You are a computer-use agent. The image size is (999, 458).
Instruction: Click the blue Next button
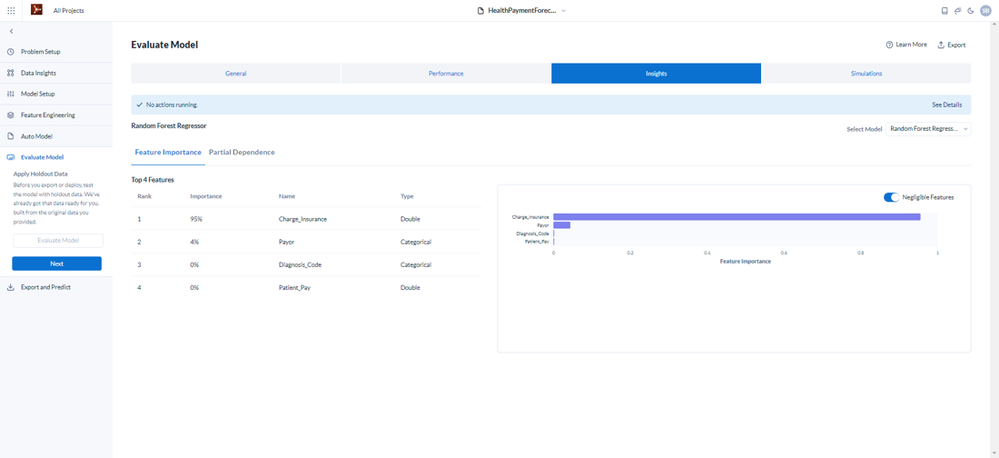click(x=57, y=264)
